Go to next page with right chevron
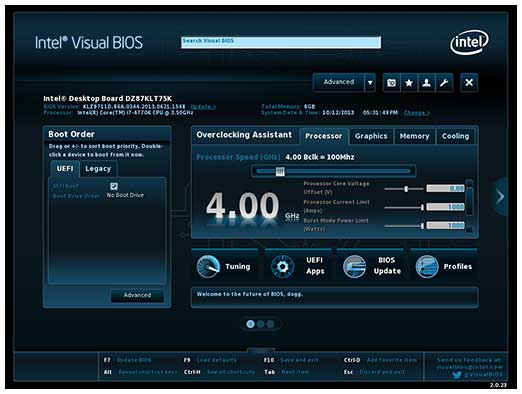This screenshot has height=394, width=522. pos(500,197)
